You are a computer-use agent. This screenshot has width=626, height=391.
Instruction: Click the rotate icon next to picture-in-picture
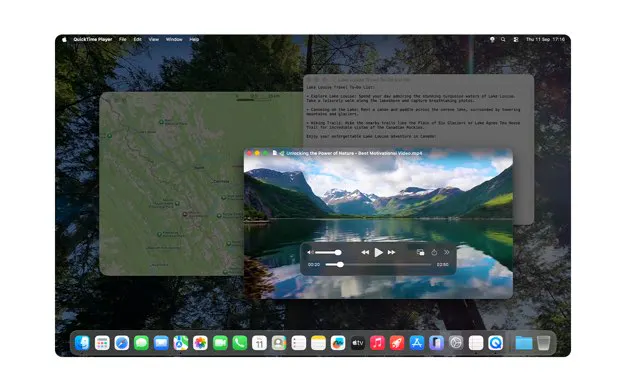click(x=434, y=252)
